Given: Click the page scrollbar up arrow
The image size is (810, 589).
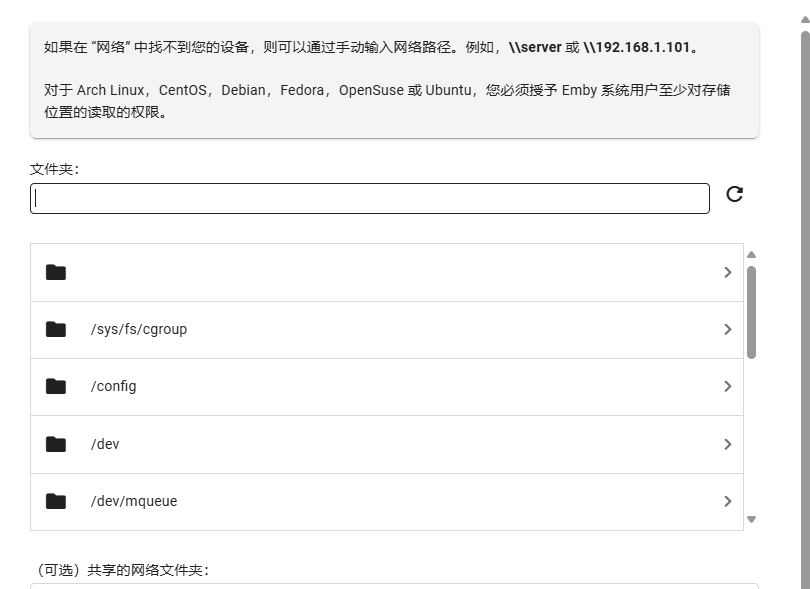Looking at the screenshot, I should pyautogui.click(x=805, y=20).
